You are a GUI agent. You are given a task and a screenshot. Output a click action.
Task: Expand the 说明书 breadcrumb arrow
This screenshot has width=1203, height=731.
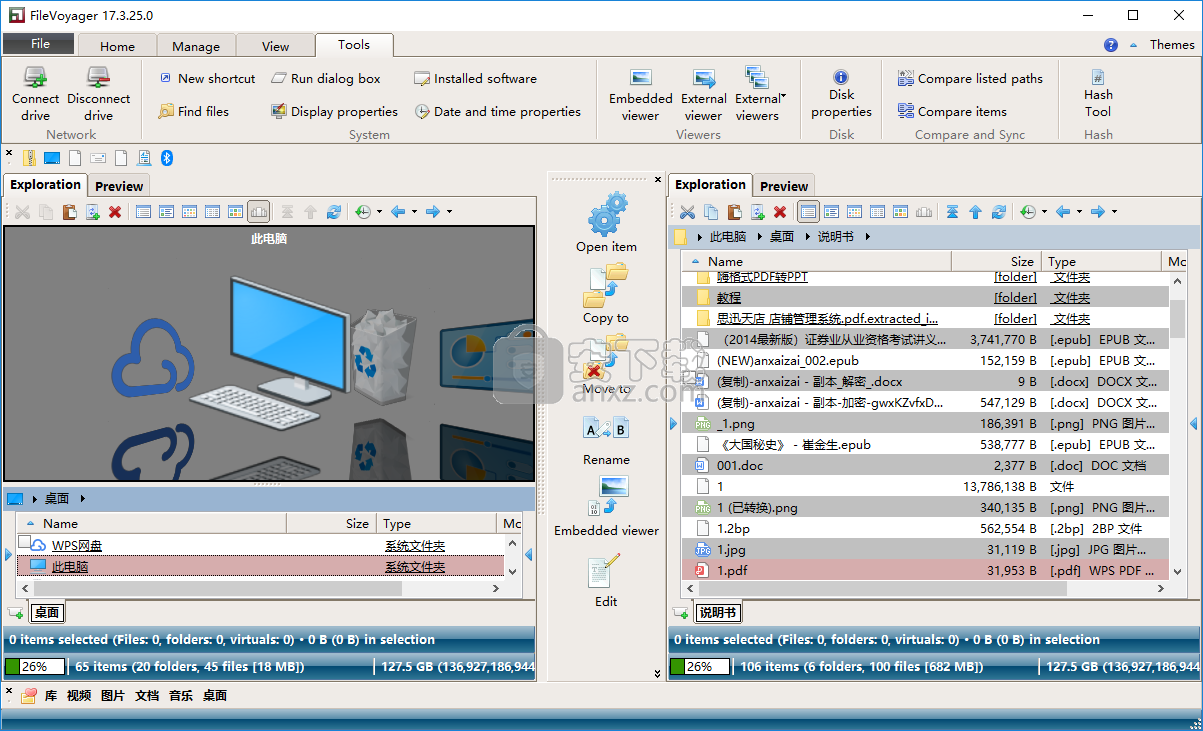867,237
